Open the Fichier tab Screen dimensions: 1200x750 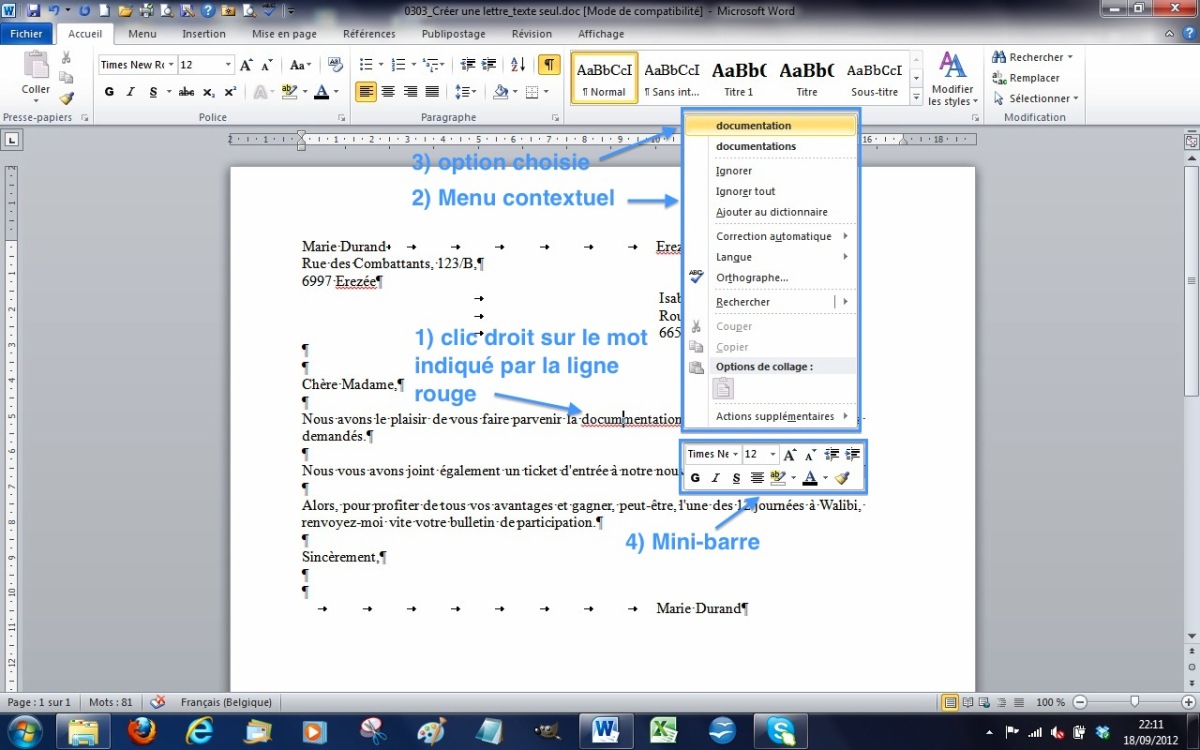pyautogui.click(x=27, y=33)
